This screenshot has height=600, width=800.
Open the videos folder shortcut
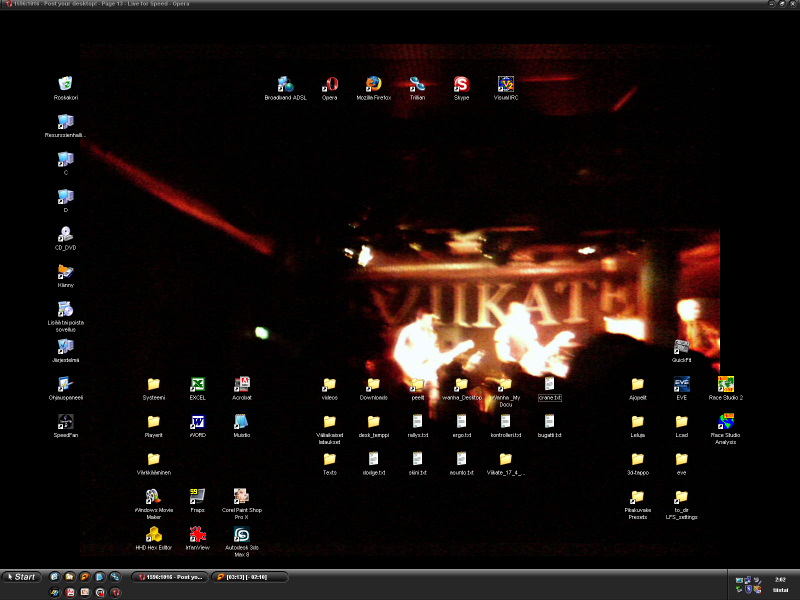330,388
